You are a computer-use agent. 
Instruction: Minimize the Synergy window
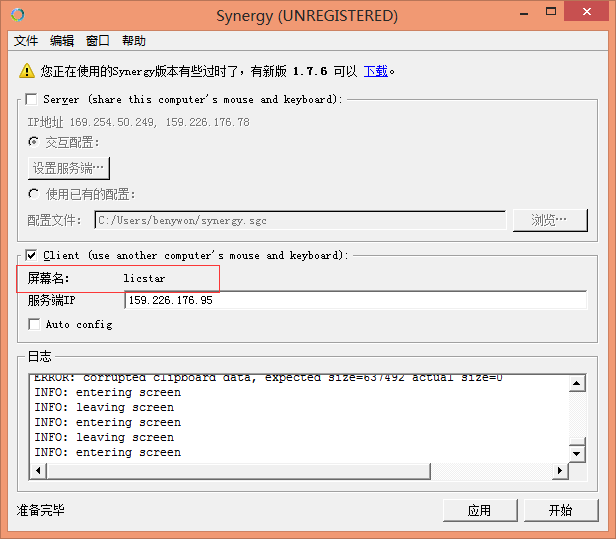tap(524, 14)
